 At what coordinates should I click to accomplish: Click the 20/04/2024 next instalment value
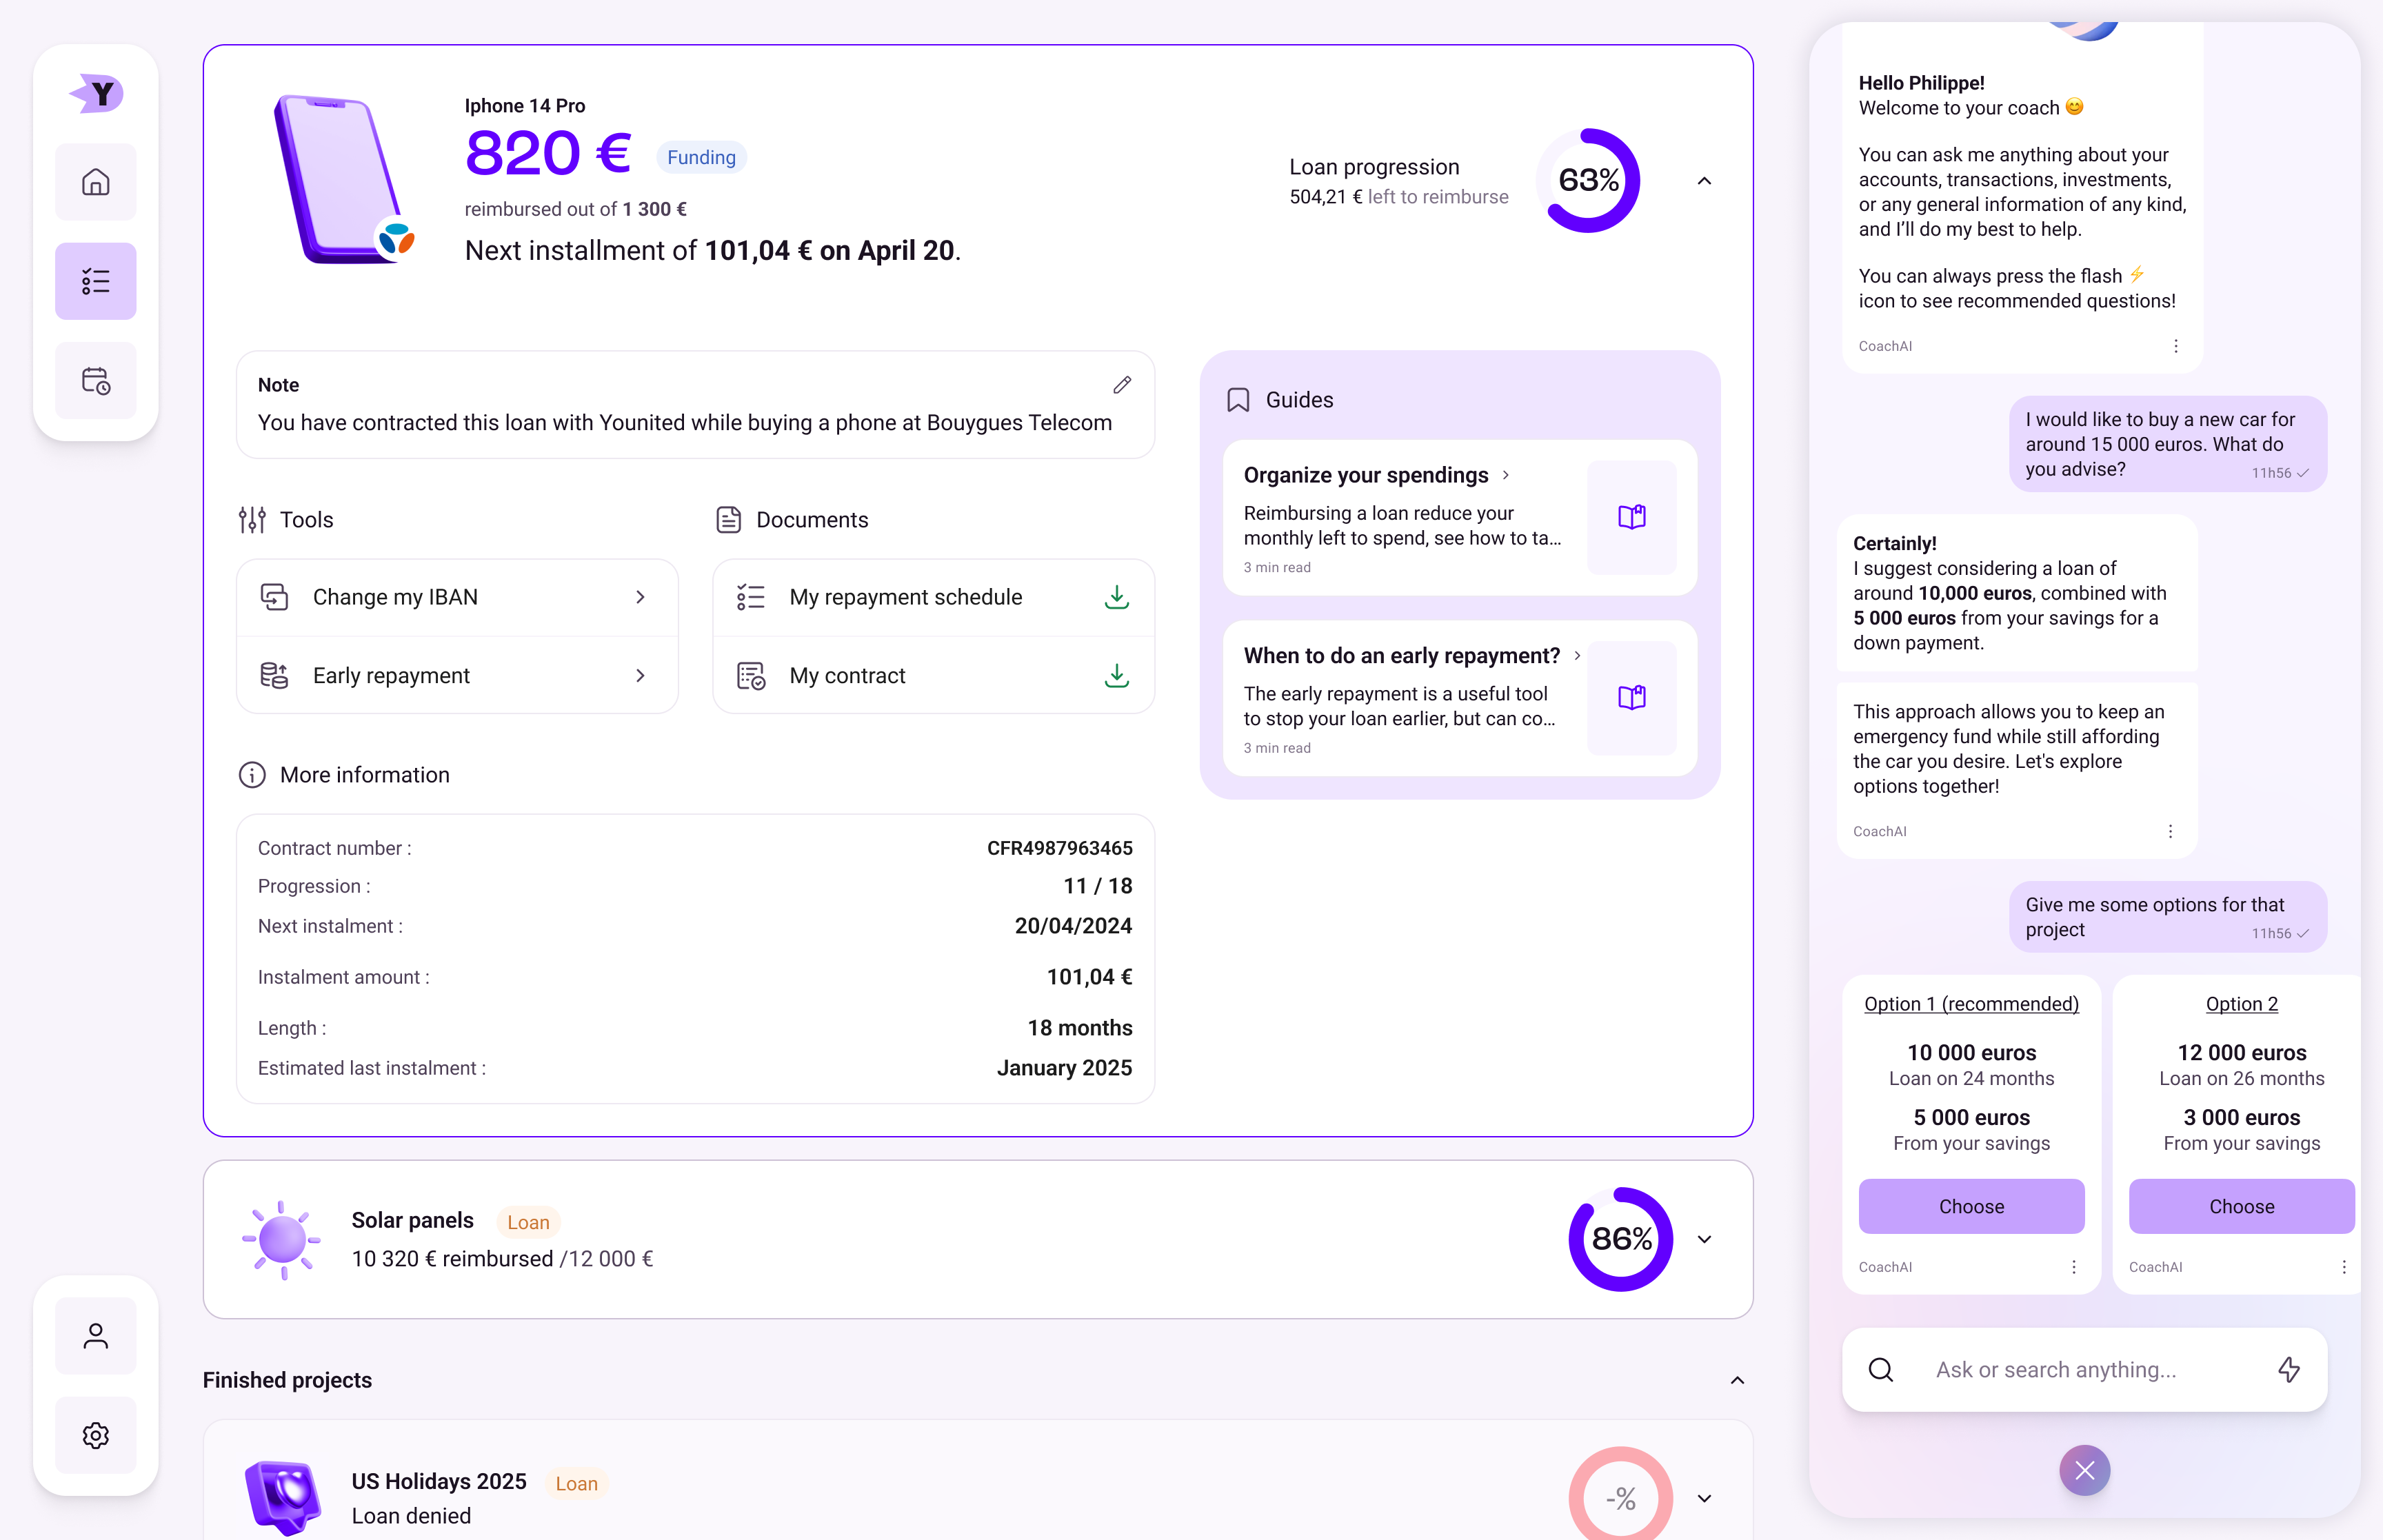point(1073,926)
